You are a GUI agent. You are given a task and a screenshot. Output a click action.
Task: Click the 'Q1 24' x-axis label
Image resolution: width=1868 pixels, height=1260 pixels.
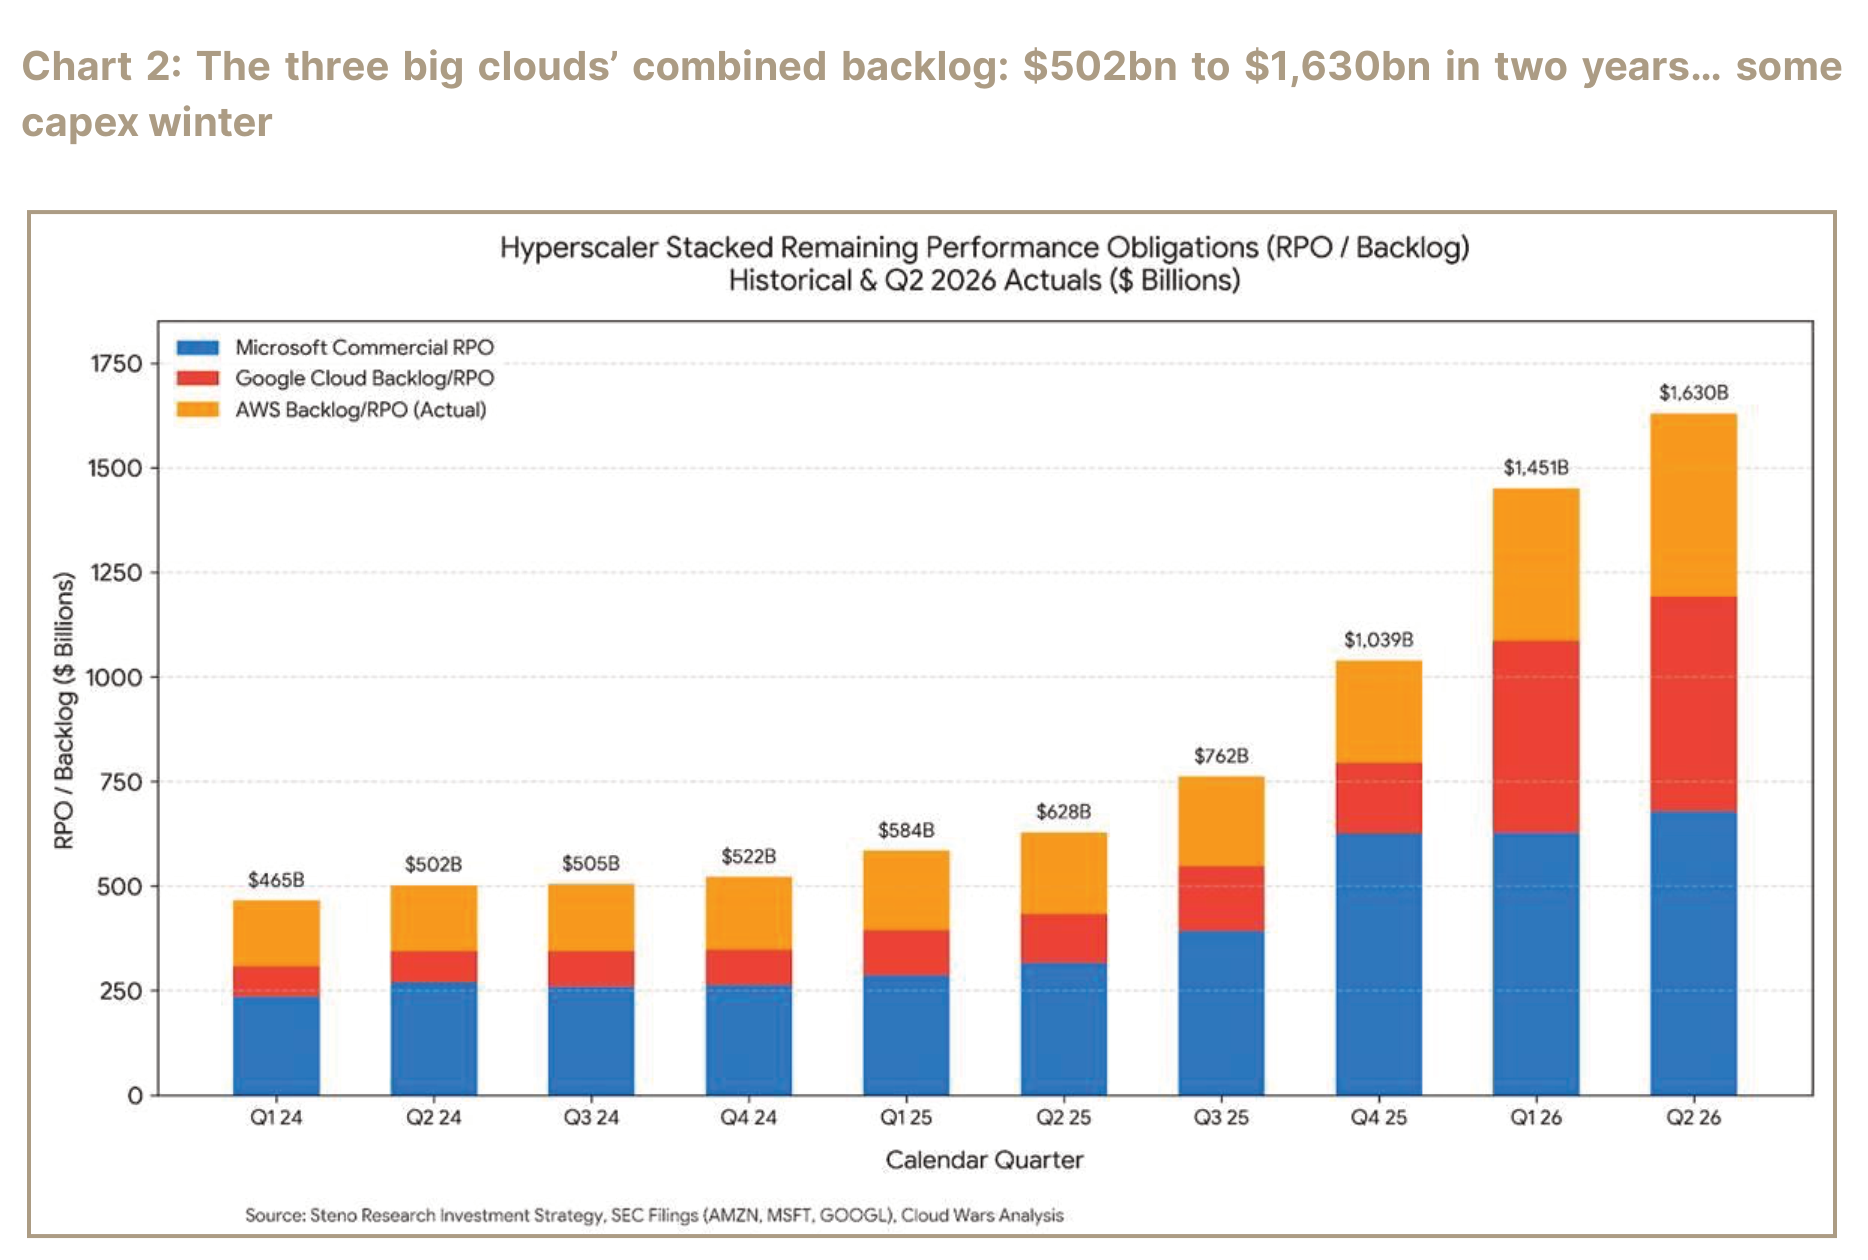click(276, 1118)
